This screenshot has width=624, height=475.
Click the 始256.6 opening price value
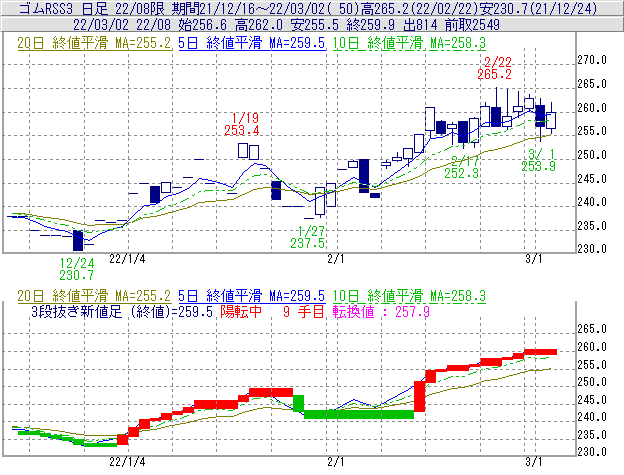[202, 25]
